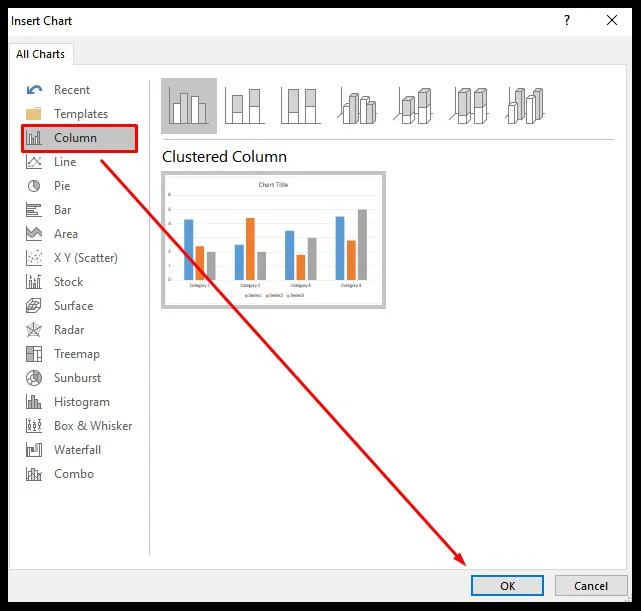Pick the 3-D 100% Stacked Column icon
641x611 pixels.
click(x=468, y=106)
